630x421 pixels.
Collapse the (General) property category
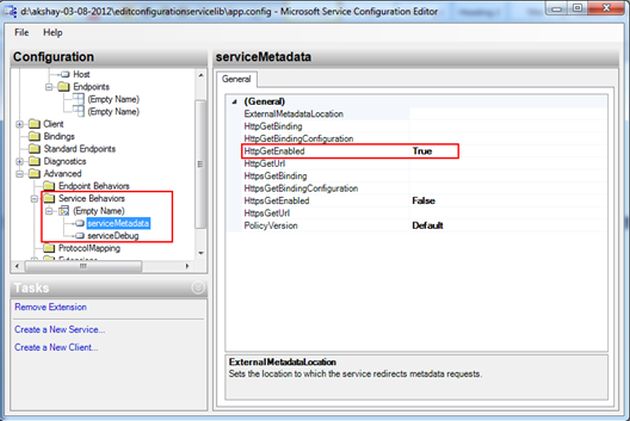[x=235, y=102]
